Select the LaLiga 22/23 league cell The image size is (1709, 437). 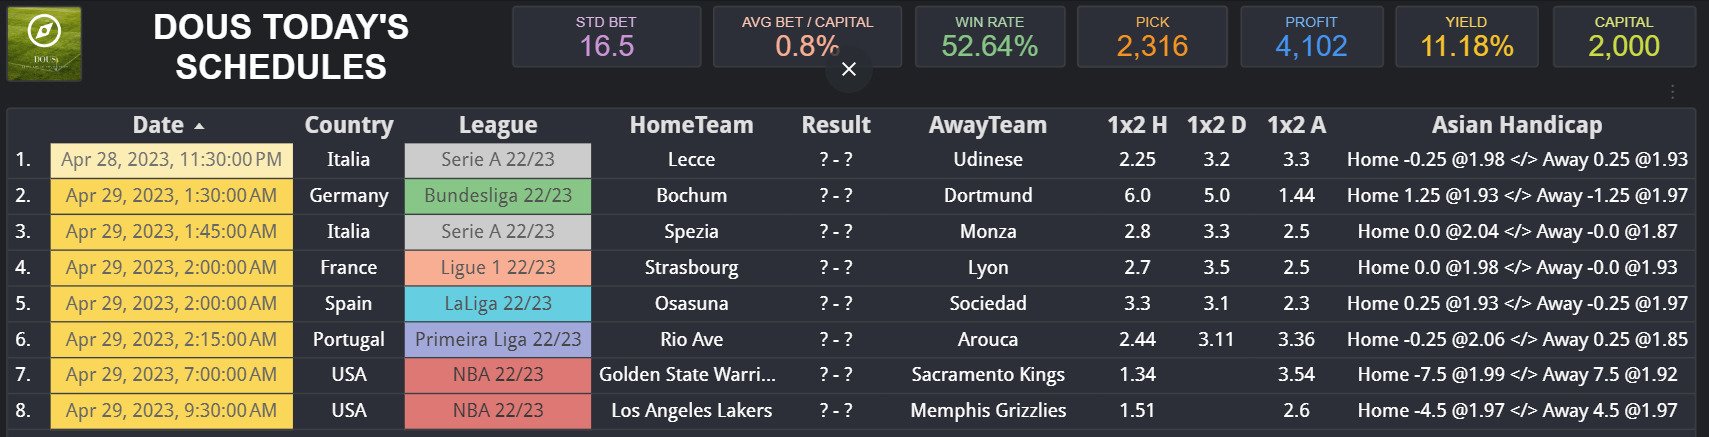pyautogui.click(x=497, y=304)
